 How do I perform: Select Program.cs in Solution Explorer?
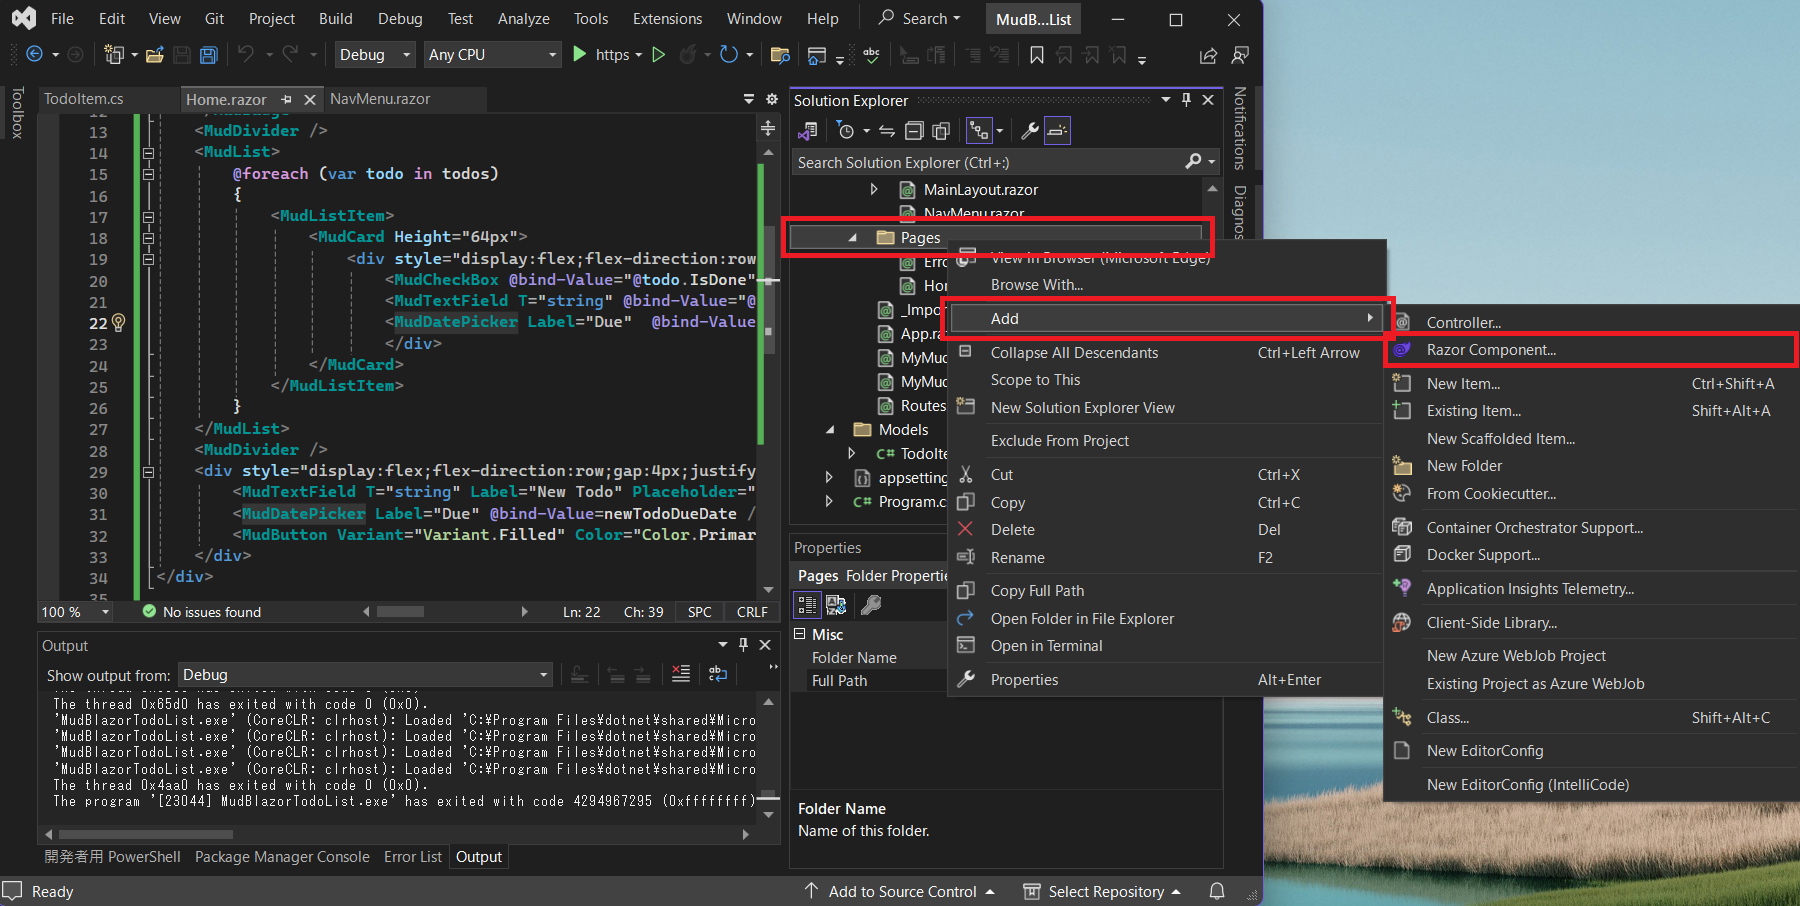911,502
